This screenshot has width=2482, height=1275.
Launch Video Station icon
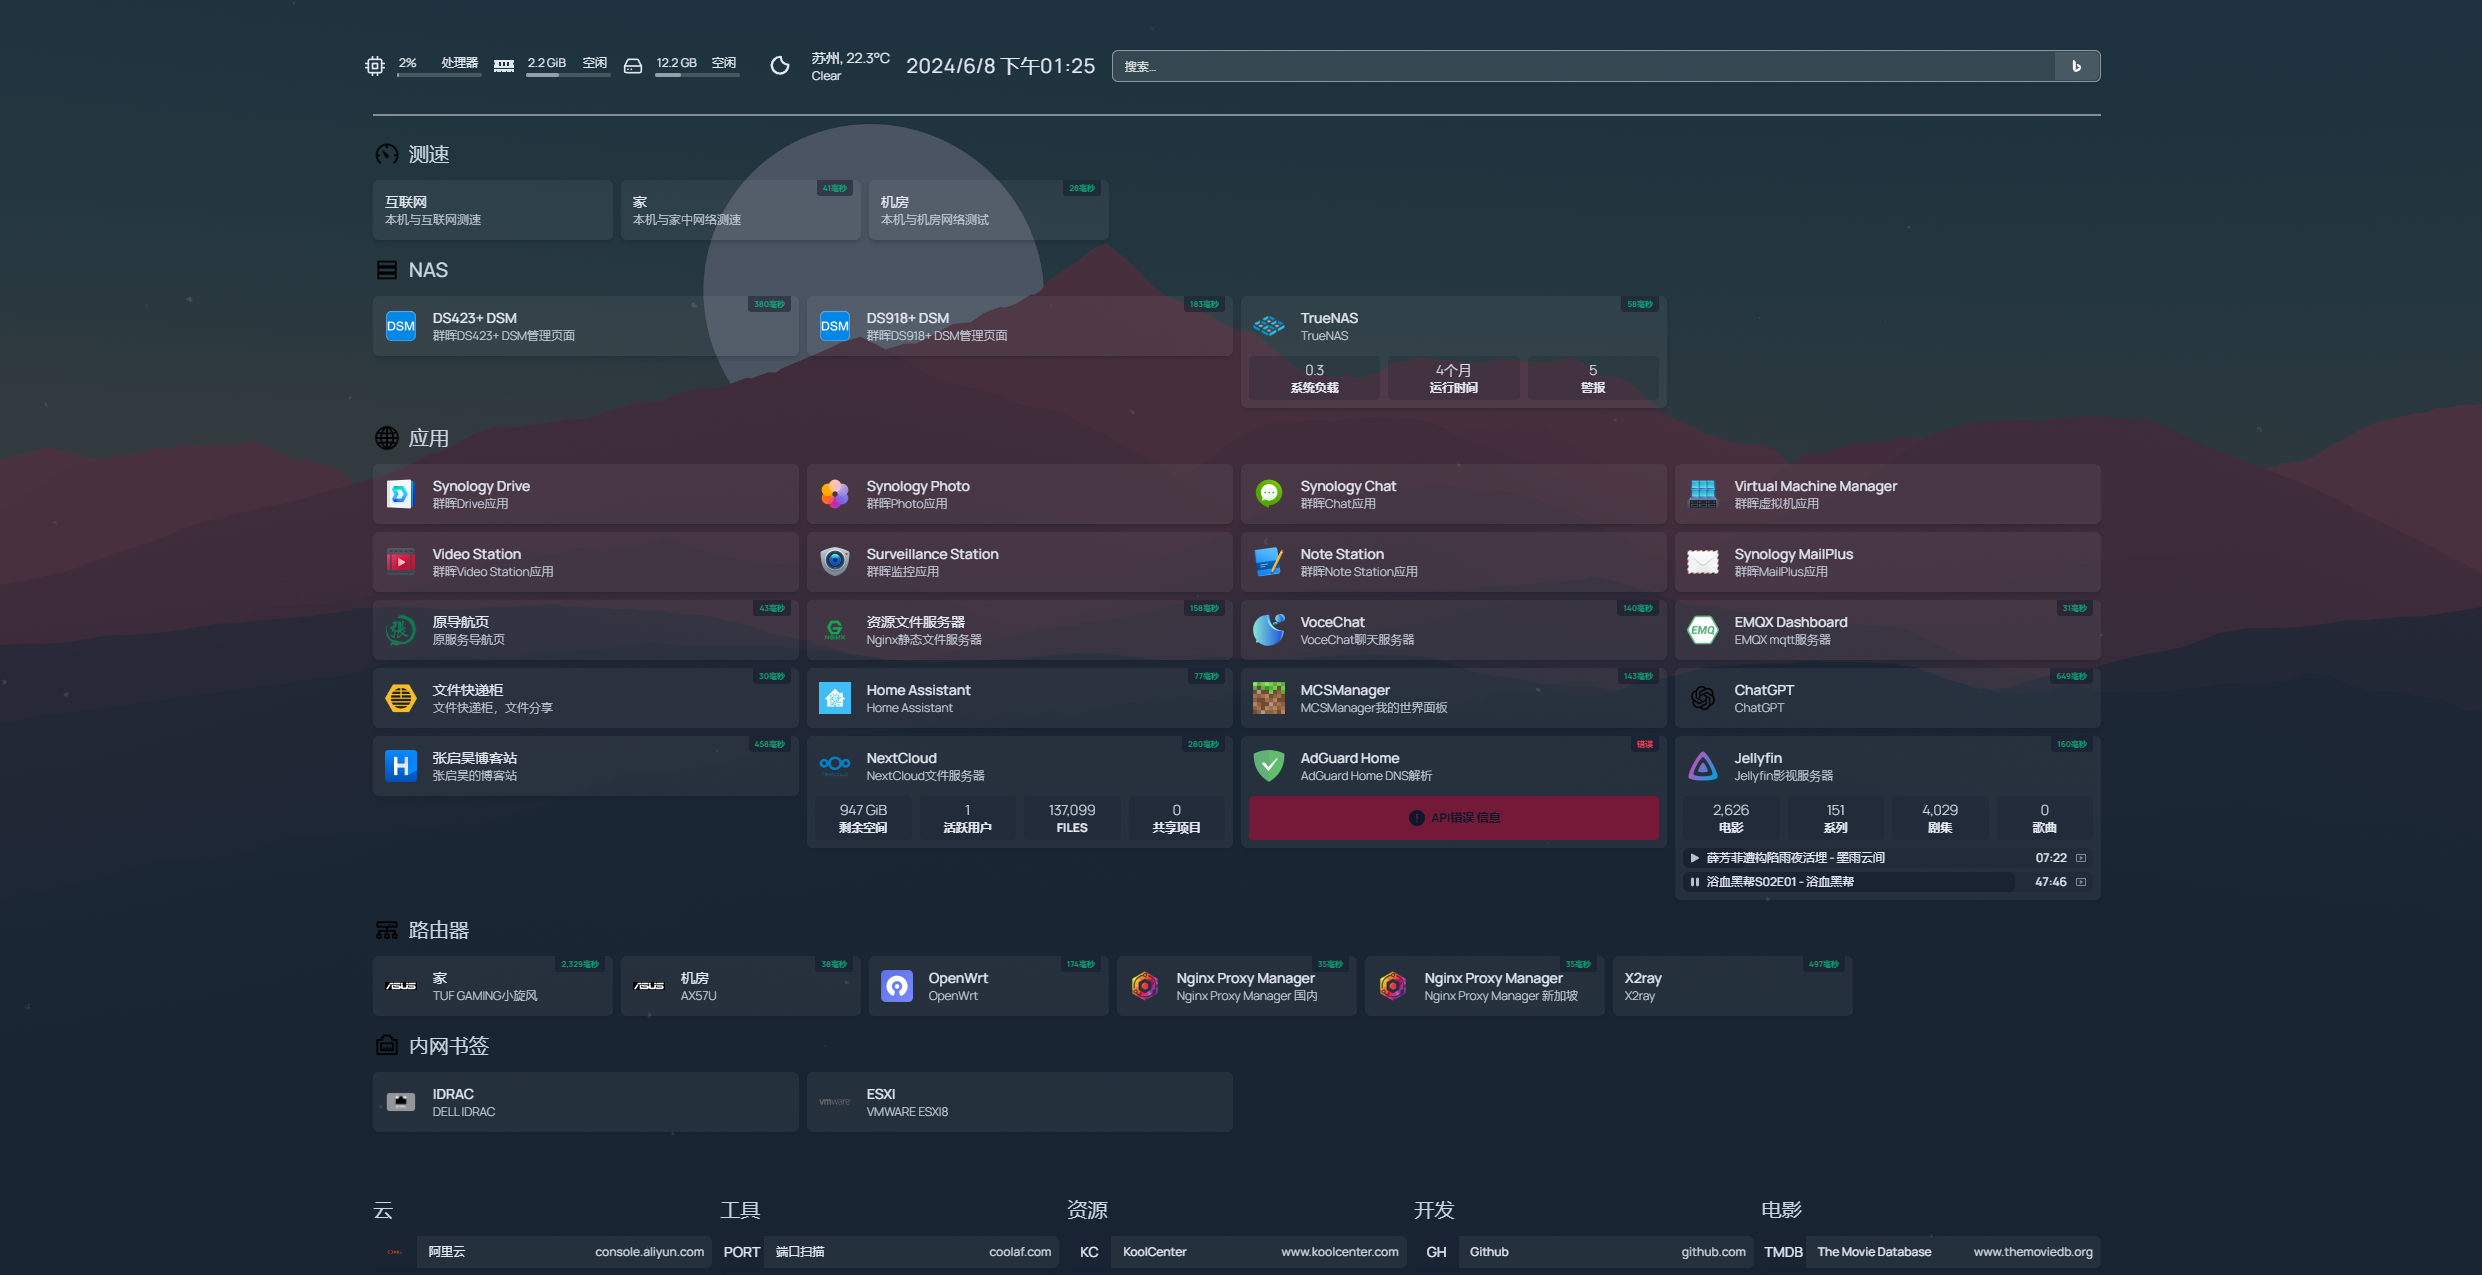coord(401,562)
